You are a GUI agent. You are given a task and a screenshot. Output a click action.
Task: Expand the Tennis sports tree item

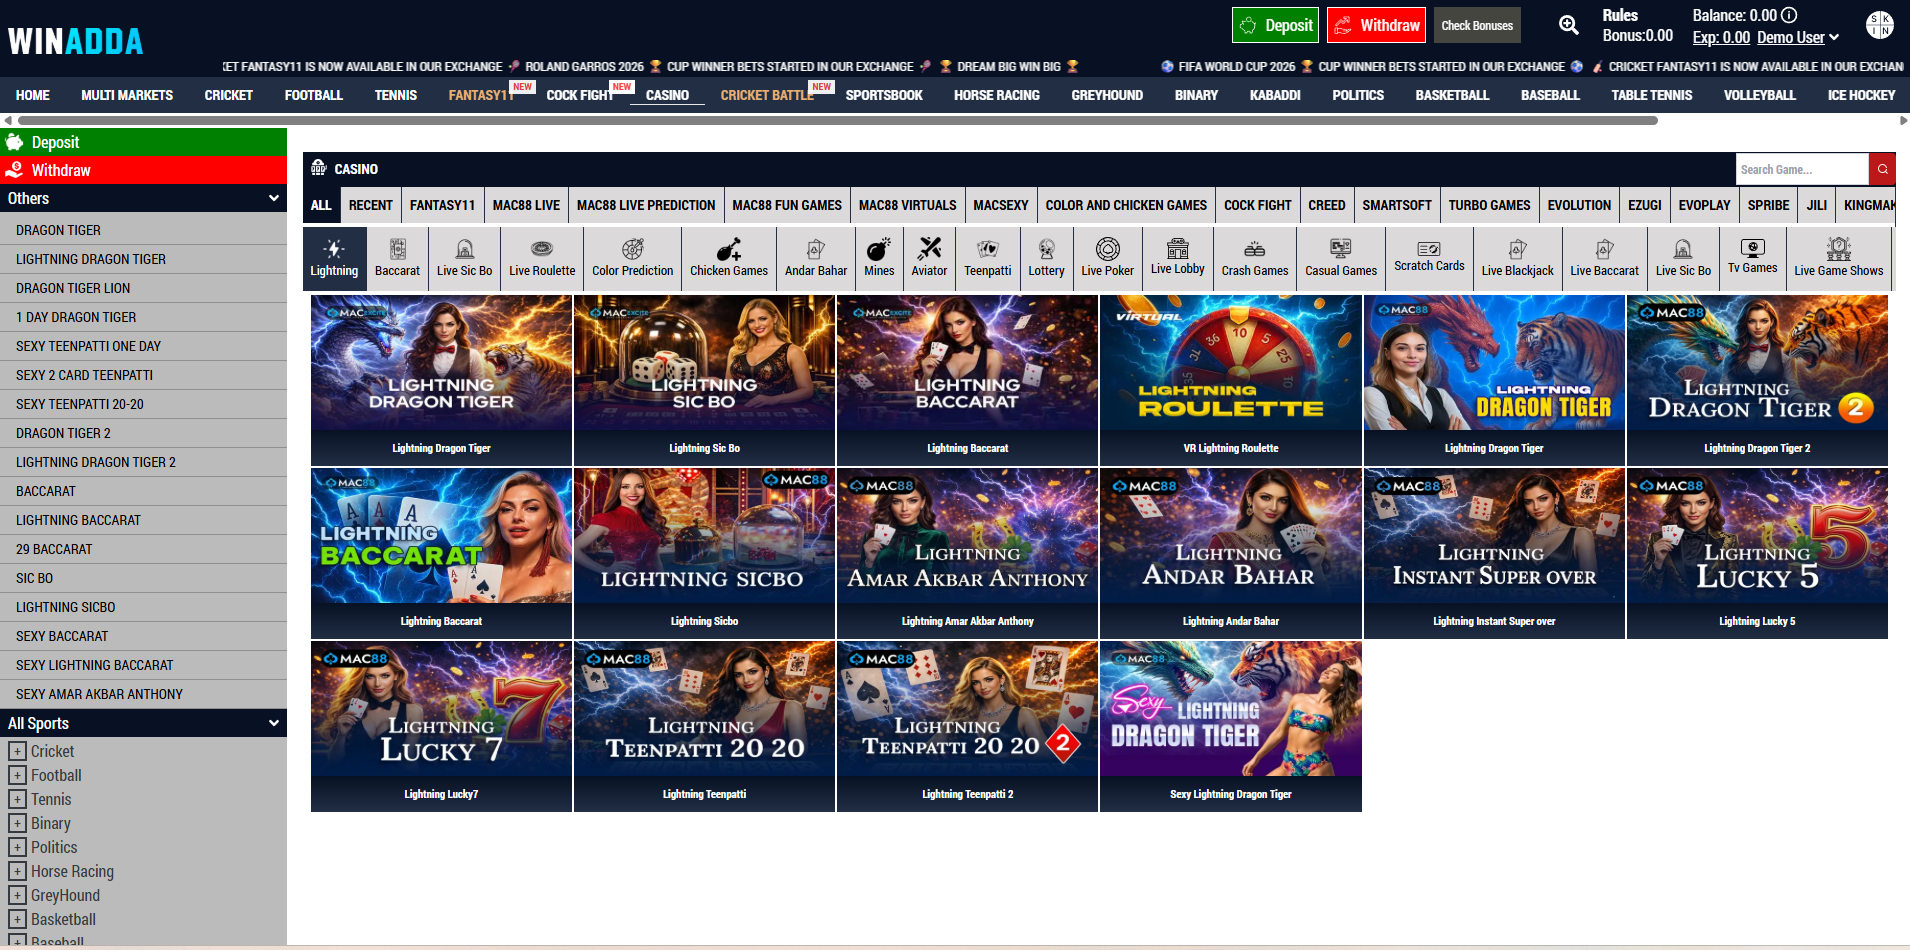17,799
